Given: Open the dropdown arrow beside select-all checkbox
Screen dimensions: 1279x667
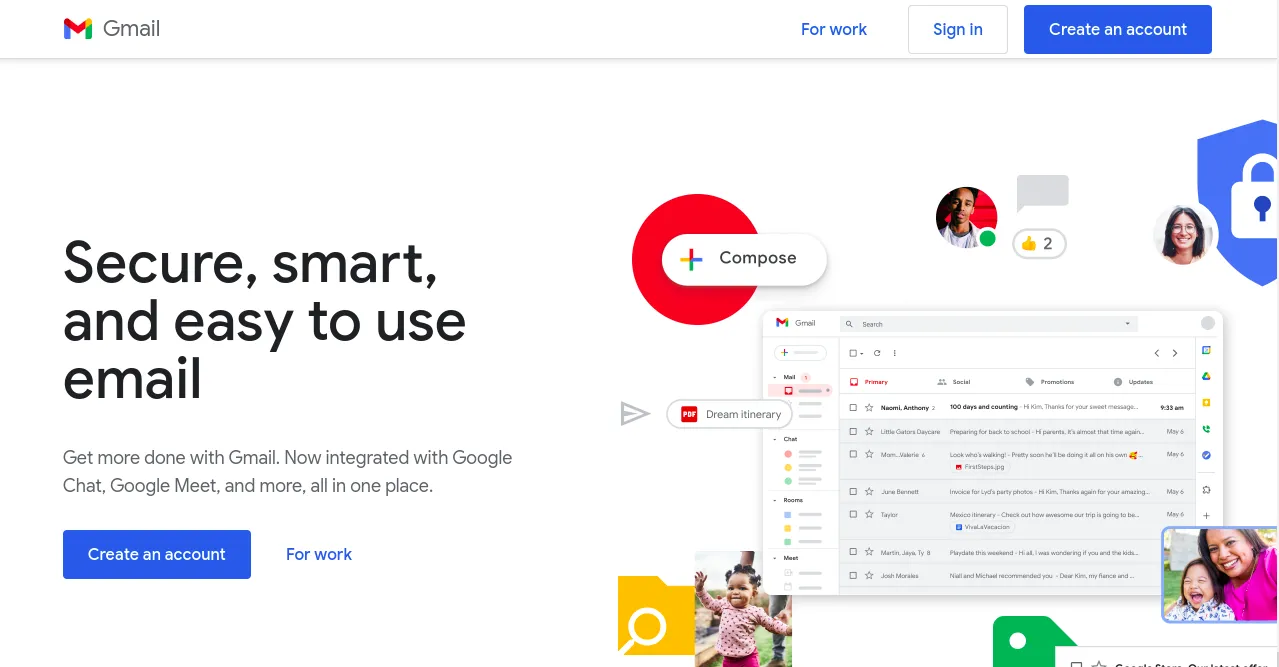Looking at the screenshot, I should click(x=862, y=353).
